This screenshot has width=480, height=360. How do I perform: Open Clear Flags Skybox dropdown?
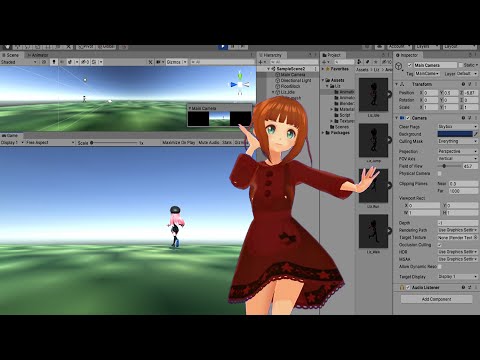[x=458, y=127]
